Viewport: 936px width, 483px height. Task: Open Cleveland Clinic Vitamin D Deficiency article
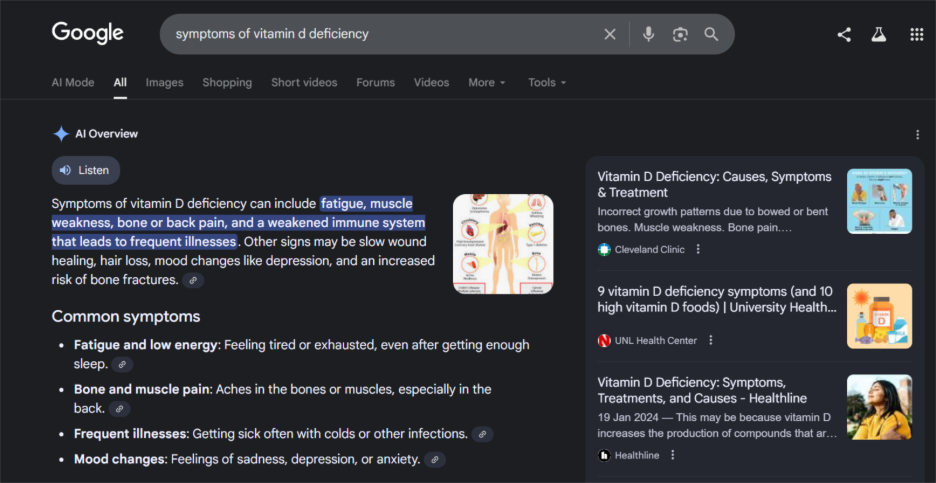714,184
